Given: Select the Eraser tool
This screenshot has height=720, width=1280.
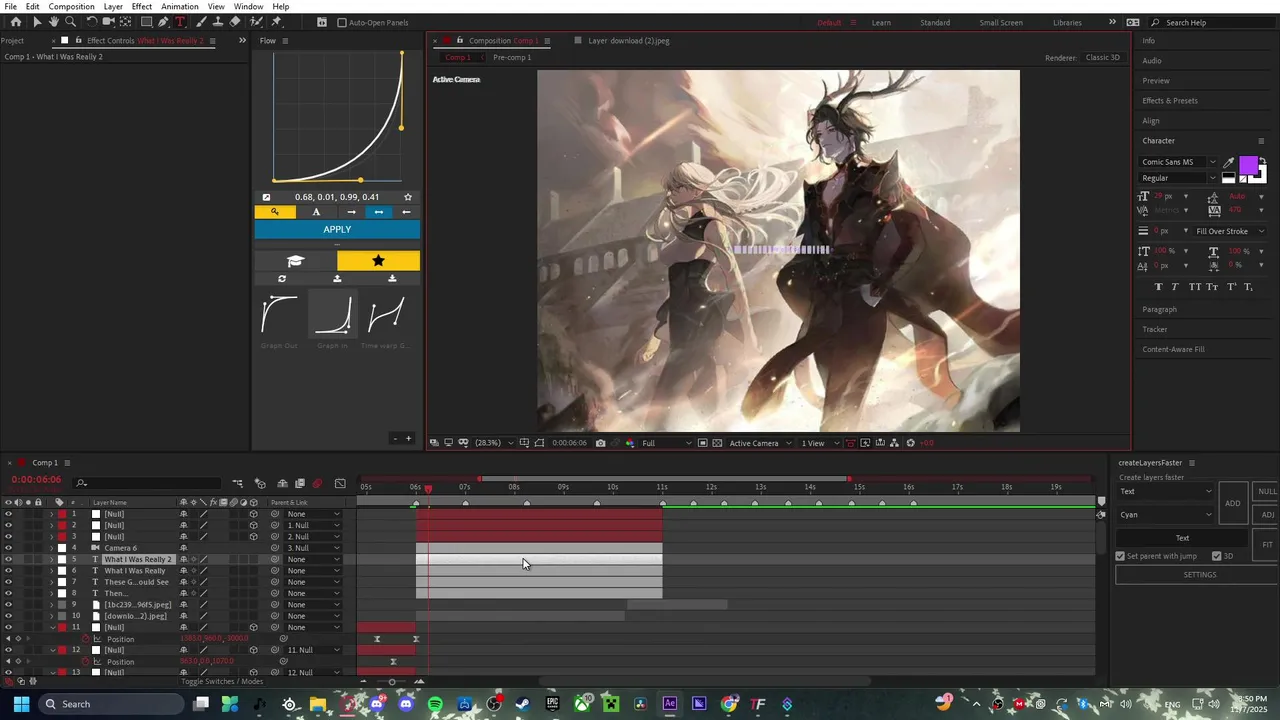Looking at the screenshot, I should tap(235, 22).
